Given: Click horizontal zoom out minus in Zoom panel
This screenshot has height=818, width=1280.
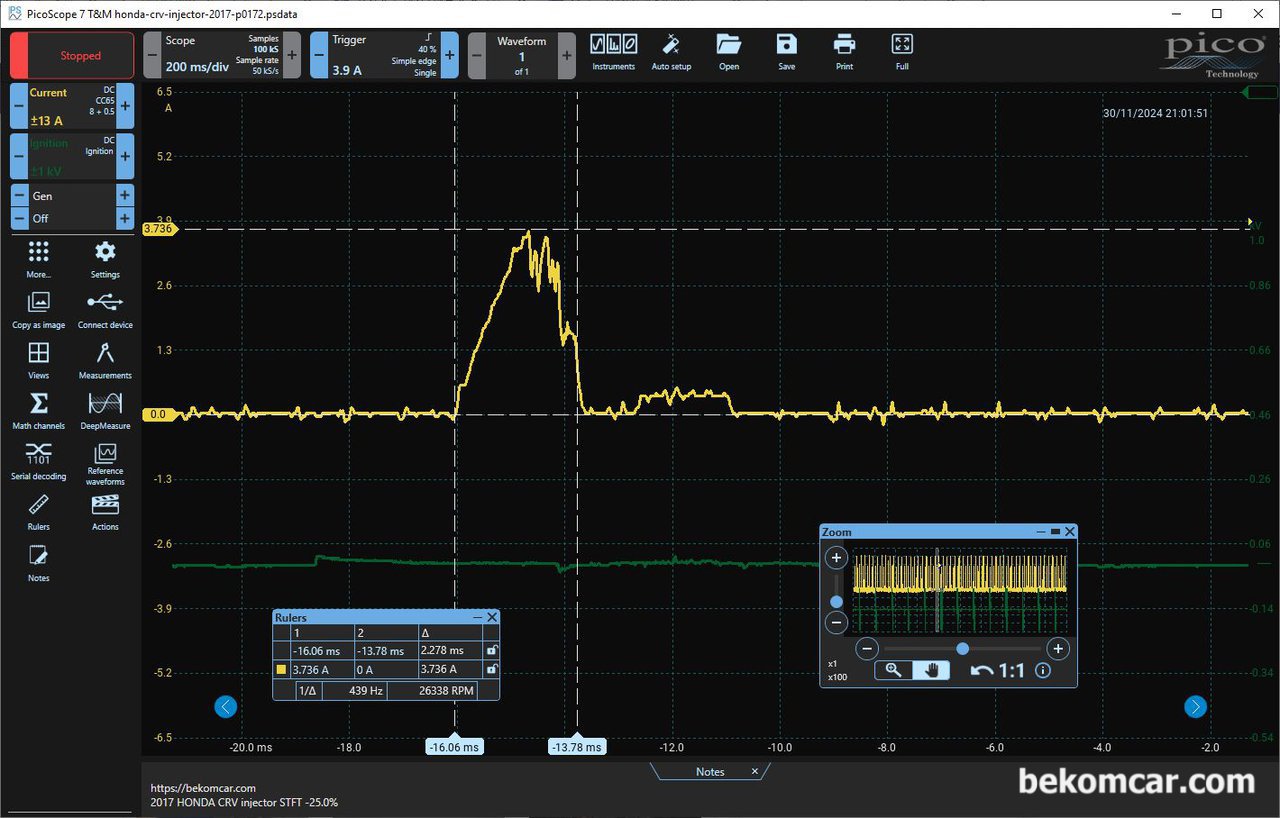Looking at the screenshot, I should 867,648.
